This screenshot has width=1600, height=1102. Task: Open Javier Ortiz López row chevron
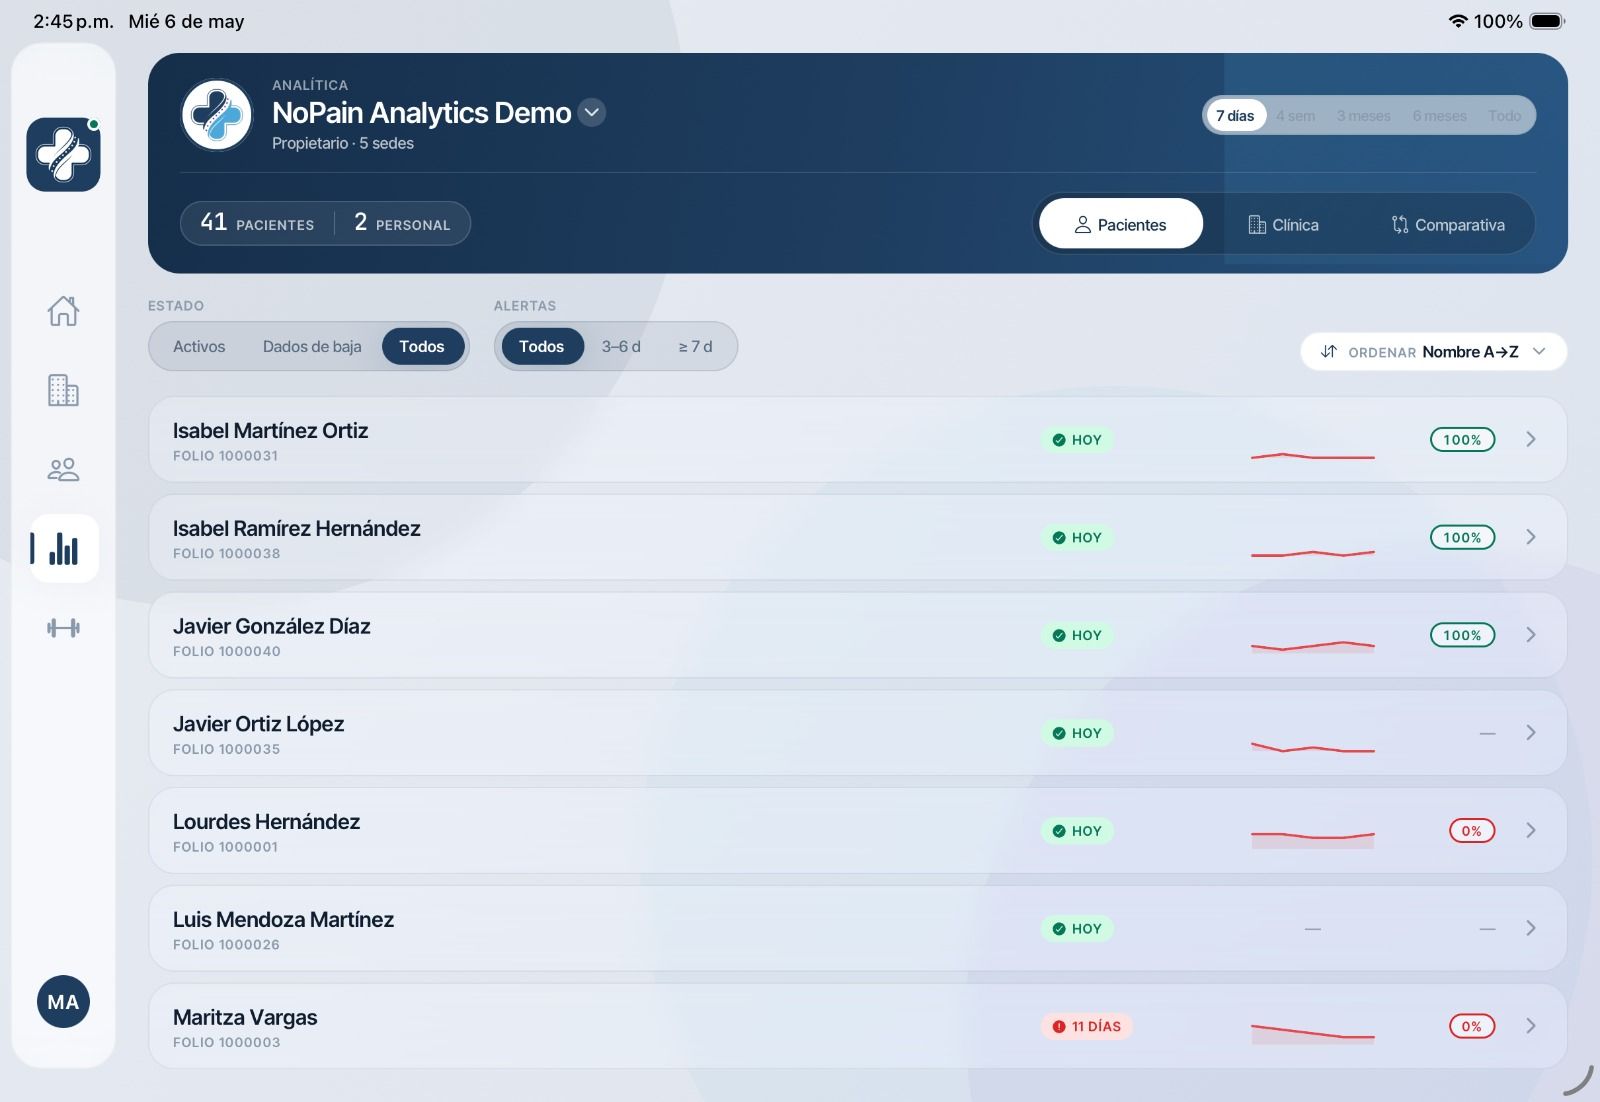click(x=1531, y=733)
